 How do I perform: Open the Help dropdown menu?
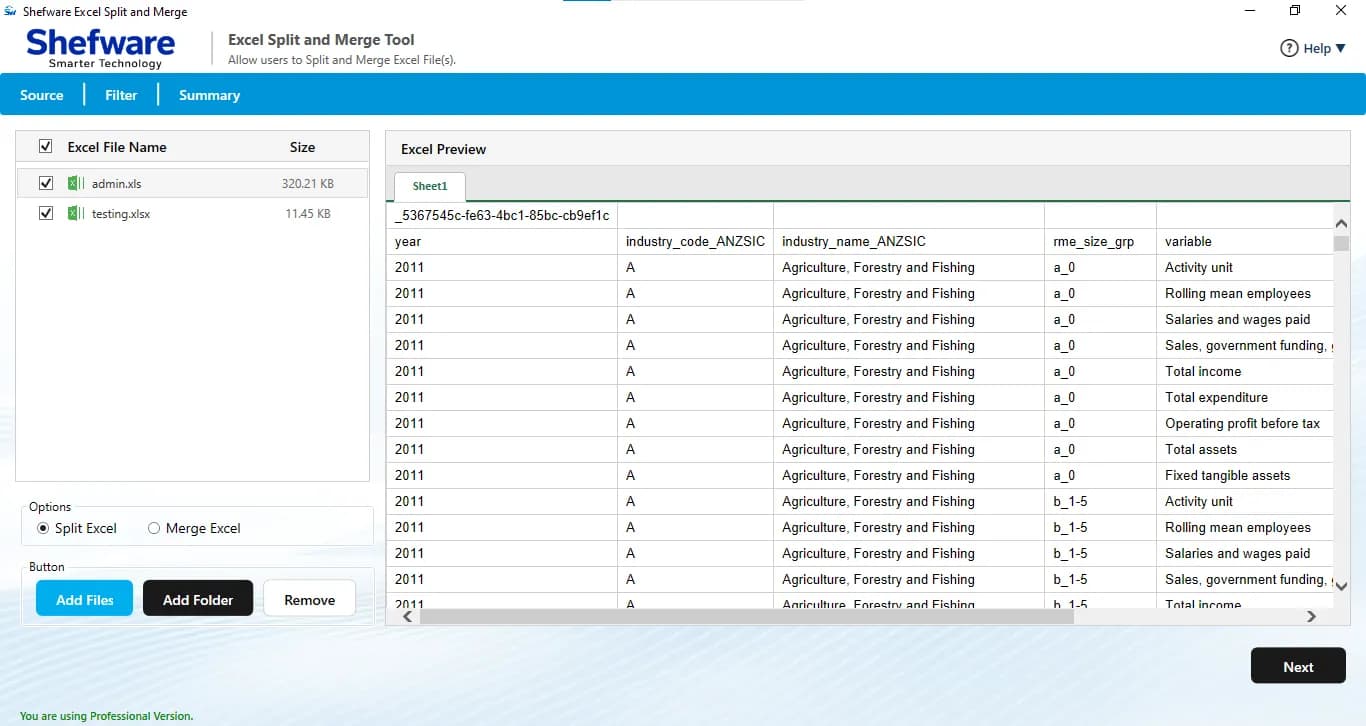click(x=1314, y=48)
